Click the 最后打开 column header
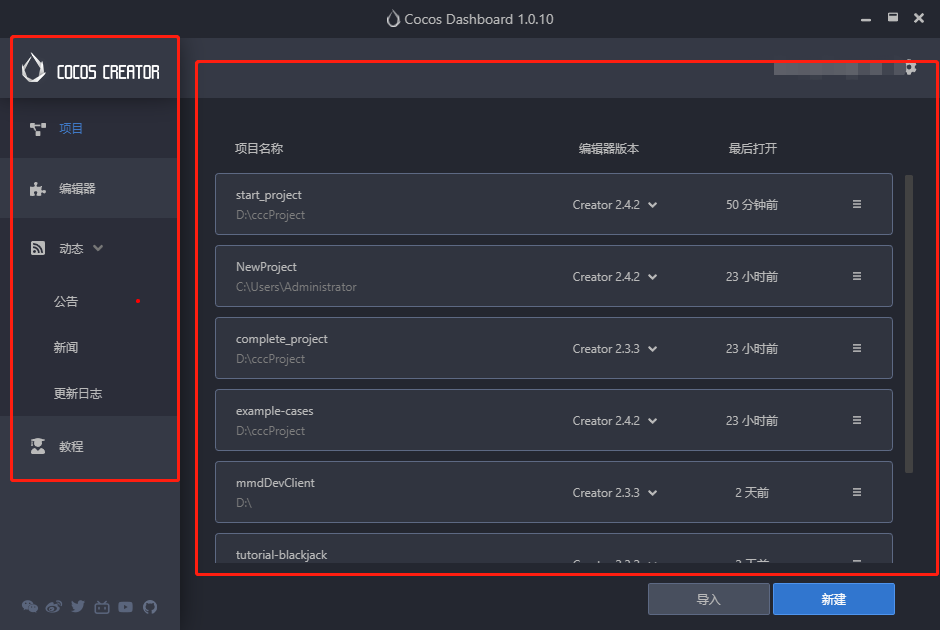940x630 pixels. pyautogui.click(x=753, y=149)
